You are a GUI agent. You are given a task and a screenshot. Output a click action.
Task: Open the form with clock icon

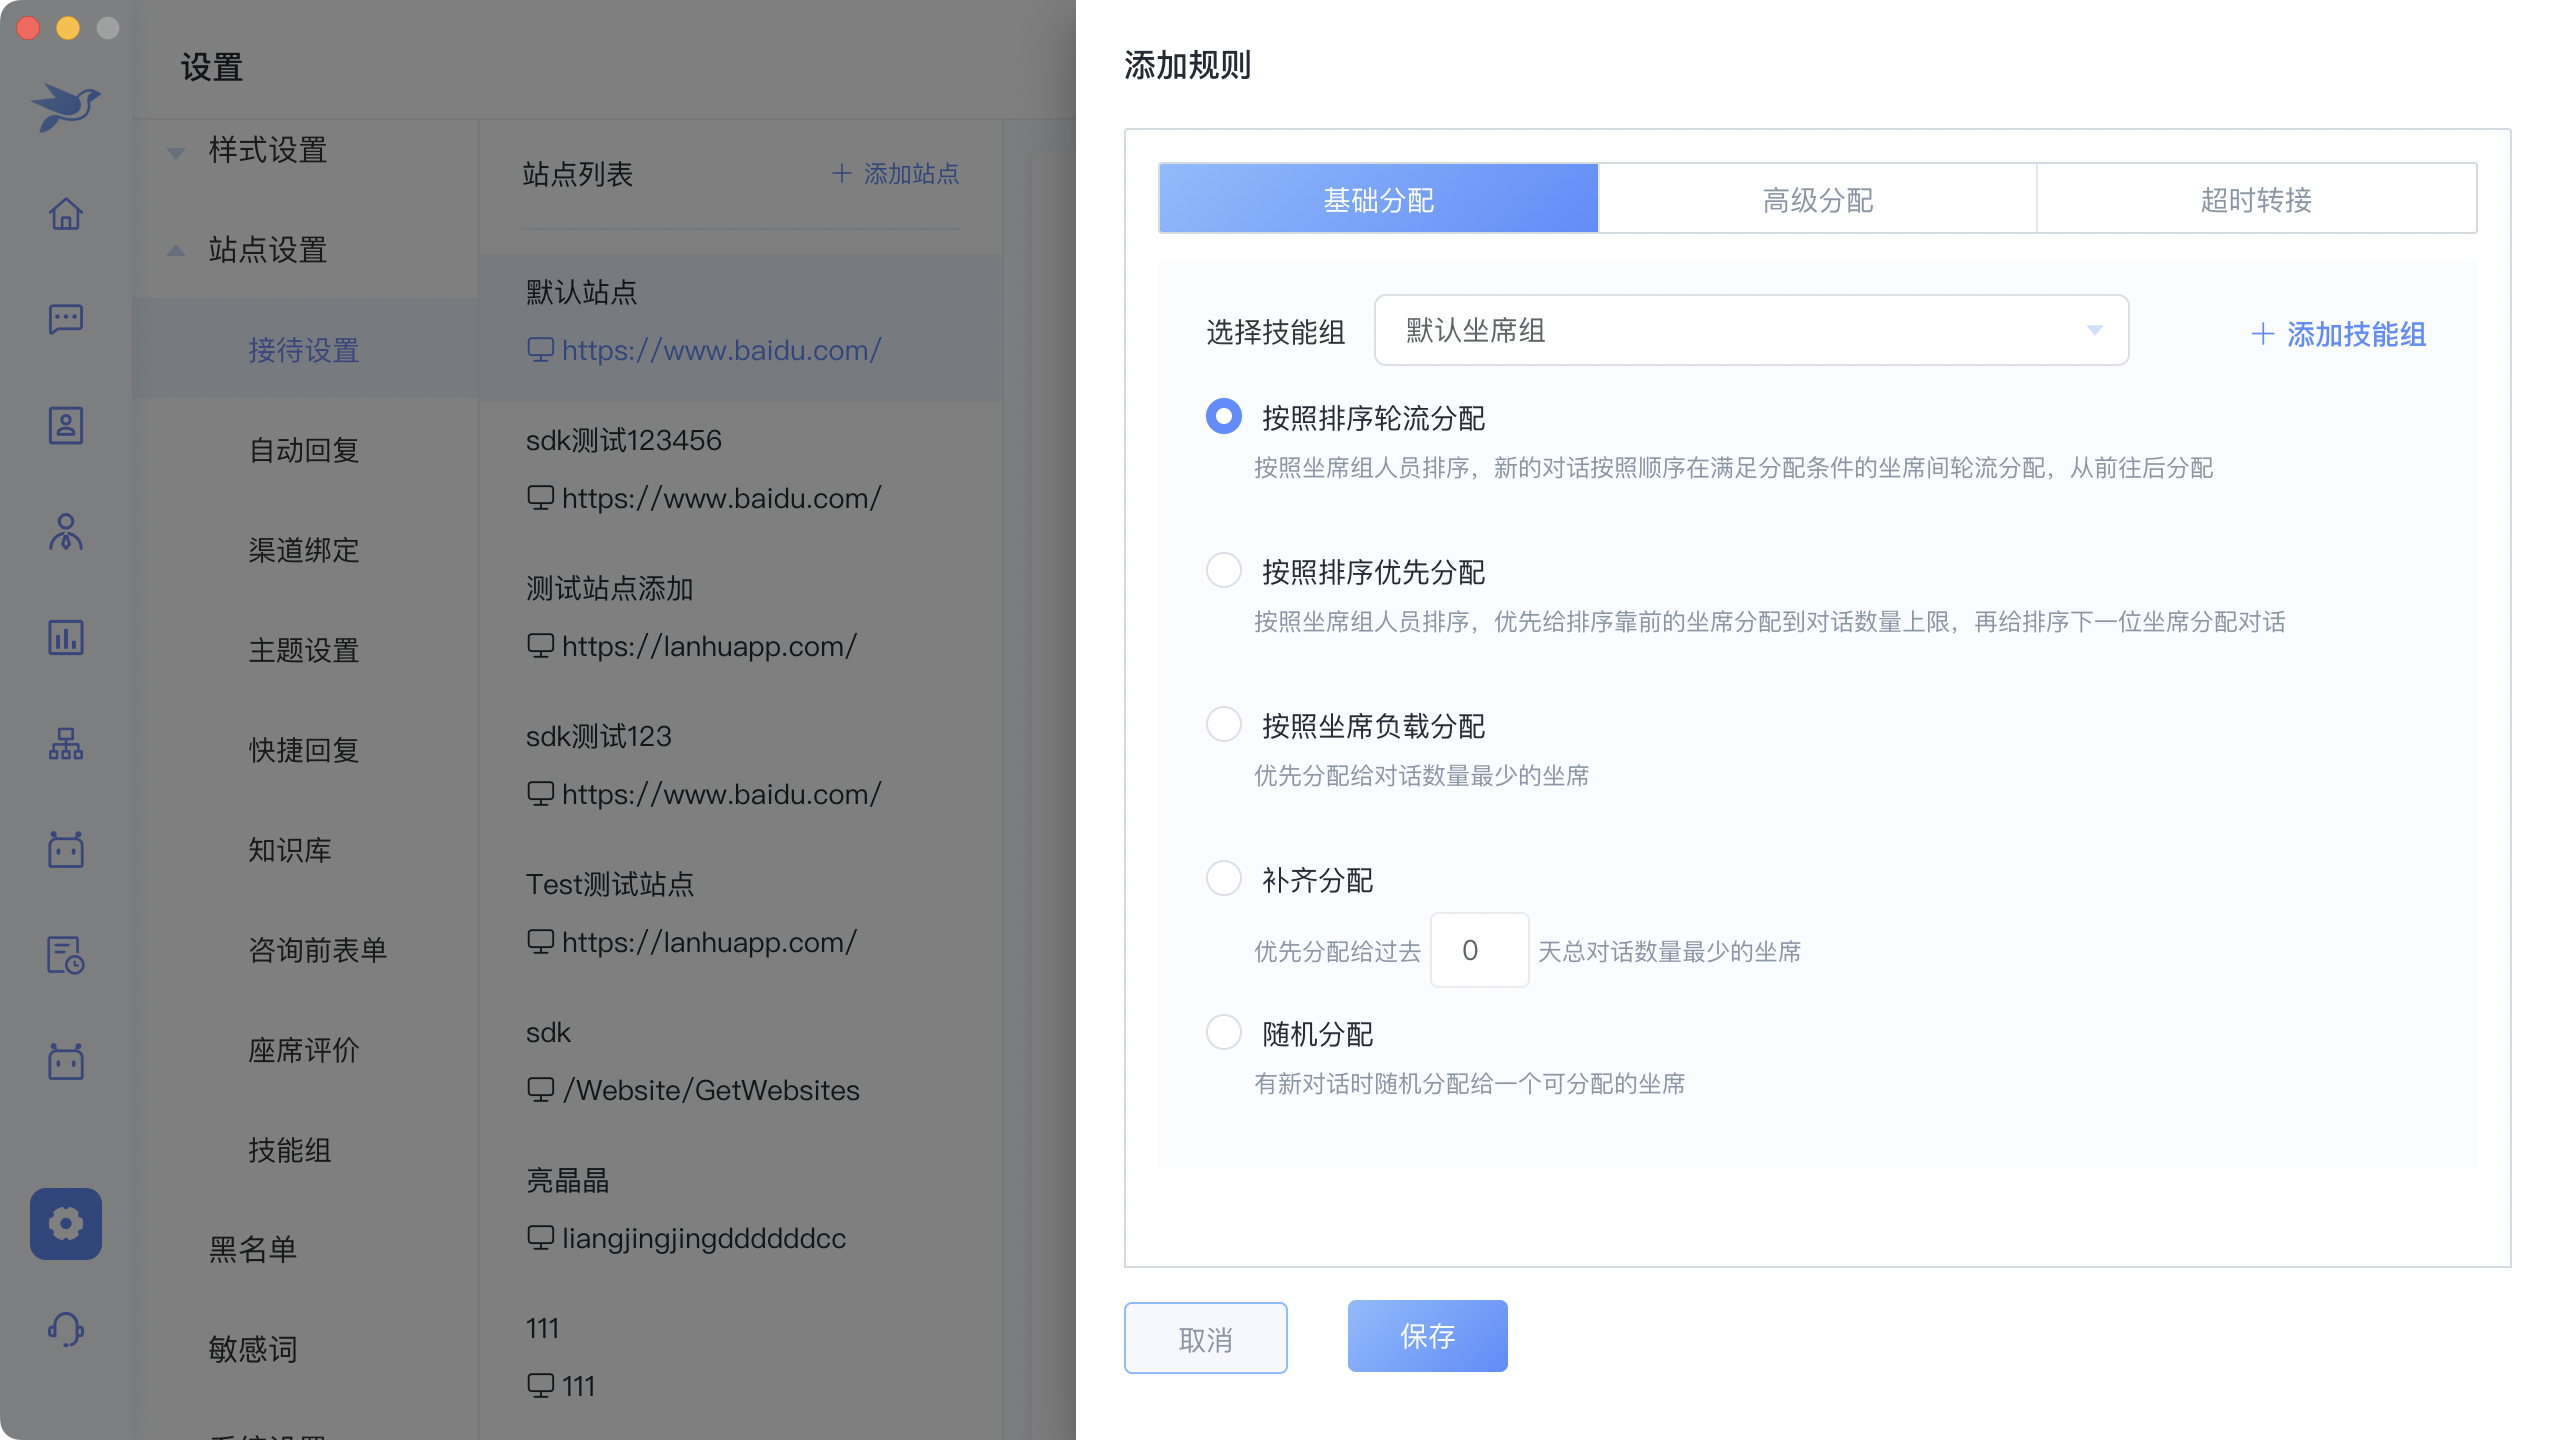(x=66, y=955)
